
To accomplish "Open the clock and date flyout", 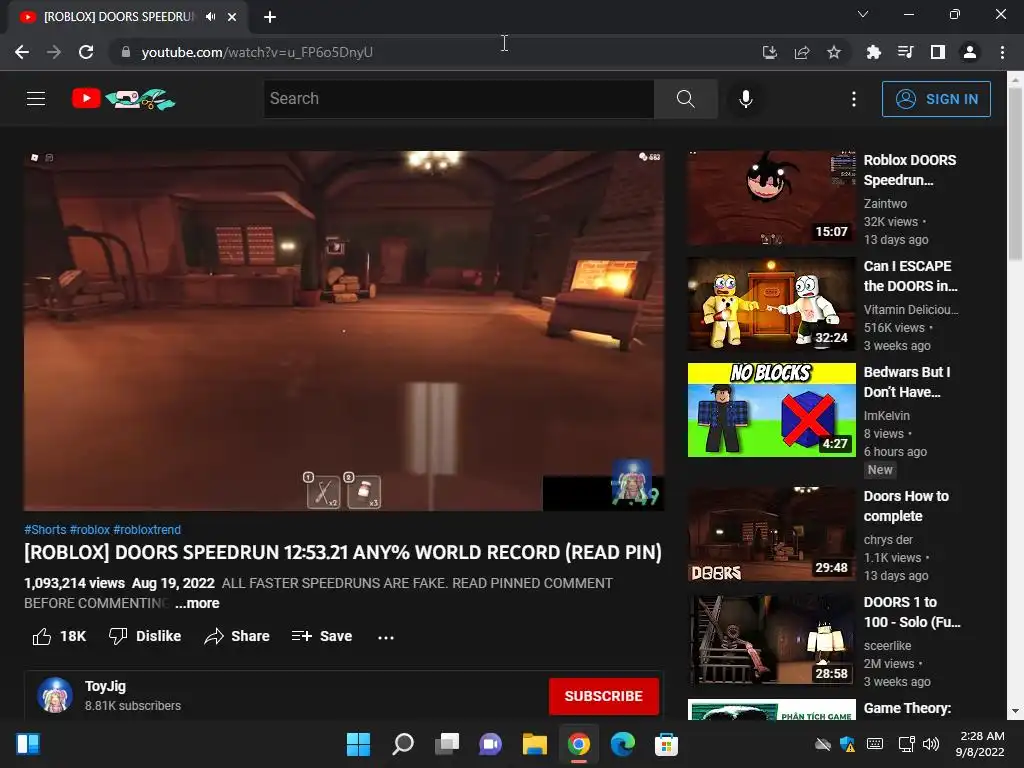I will click(980, 744).
